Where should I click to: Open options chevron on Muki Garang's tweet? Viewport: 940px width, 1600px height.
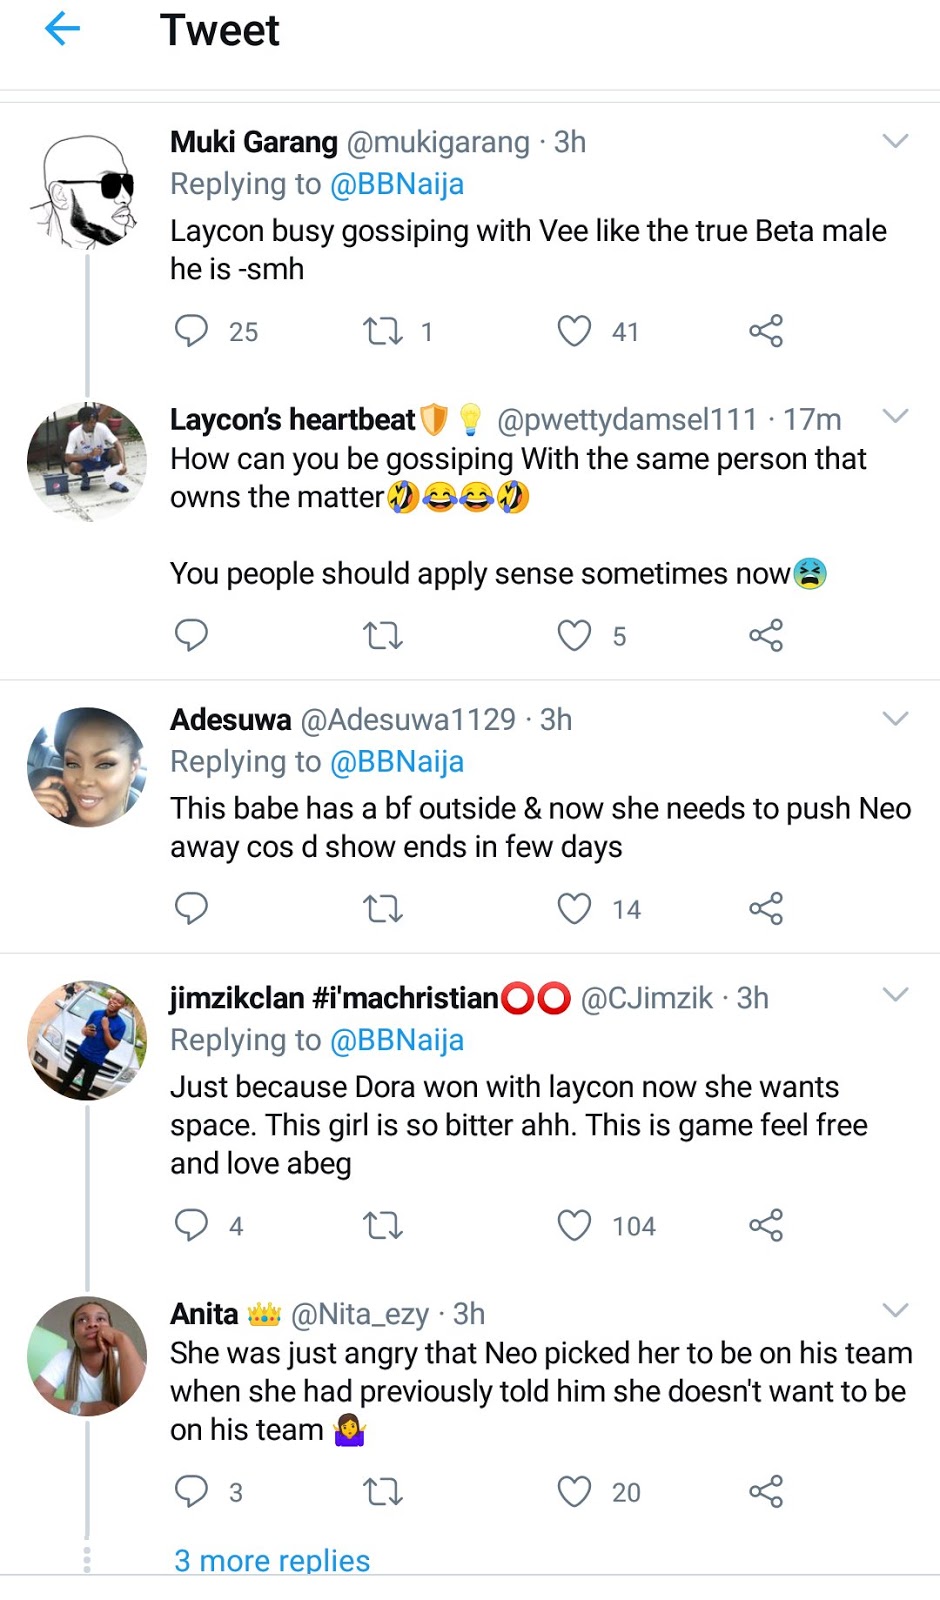(895, 142)
